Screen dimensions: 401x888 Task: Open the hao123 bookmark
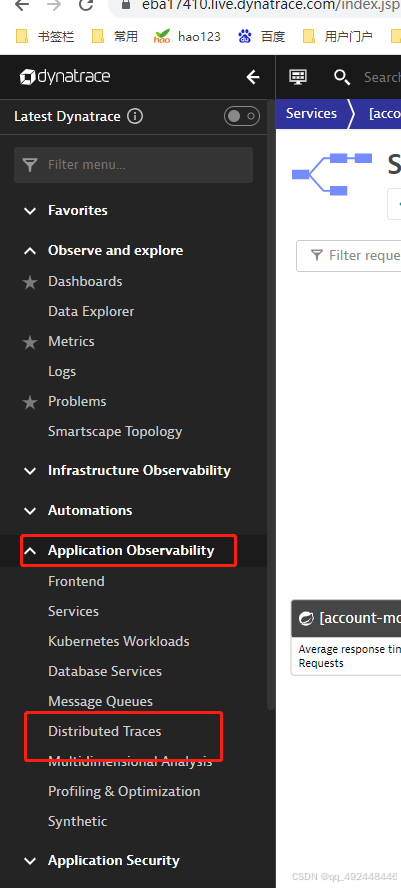point(187,37)
